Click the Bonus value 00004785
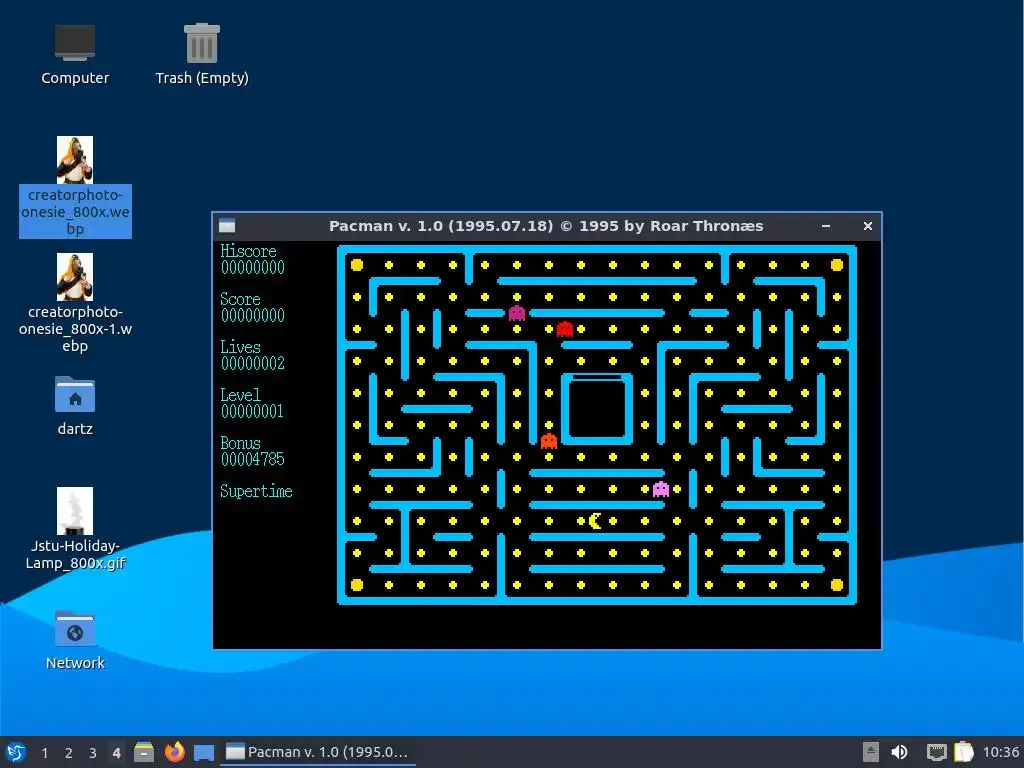The image size is (1024, 768). click(253, 459)
